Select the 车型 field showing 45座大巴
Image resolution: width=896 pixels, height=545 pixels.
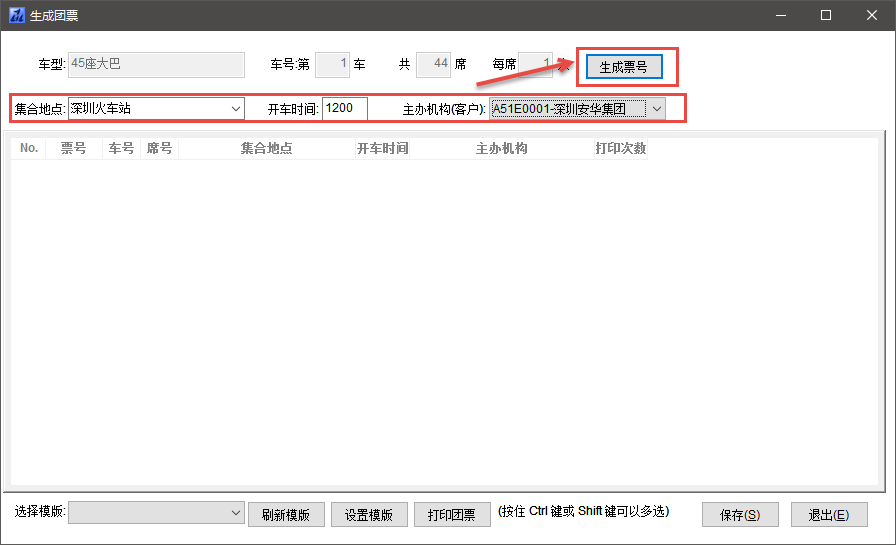tap(156, 65)
